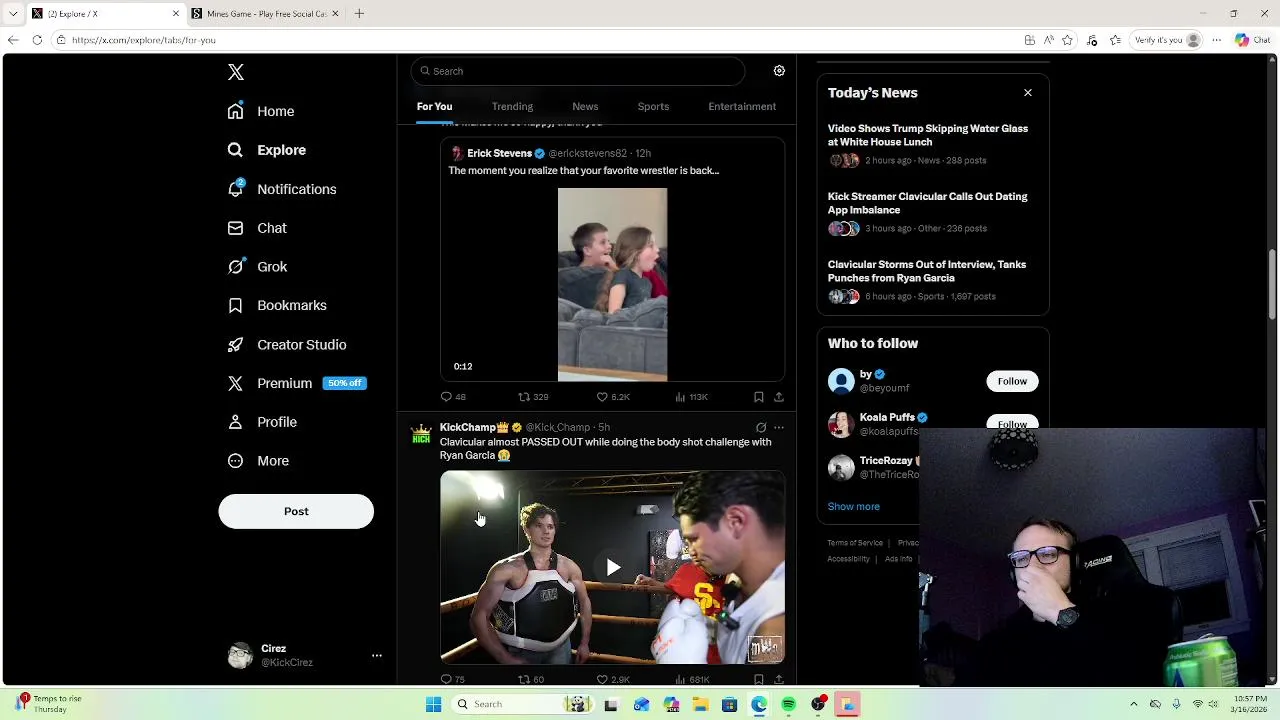1280x720 pixels.
Task: Switch to the Entertainment tab
Action: click(742, 106)
